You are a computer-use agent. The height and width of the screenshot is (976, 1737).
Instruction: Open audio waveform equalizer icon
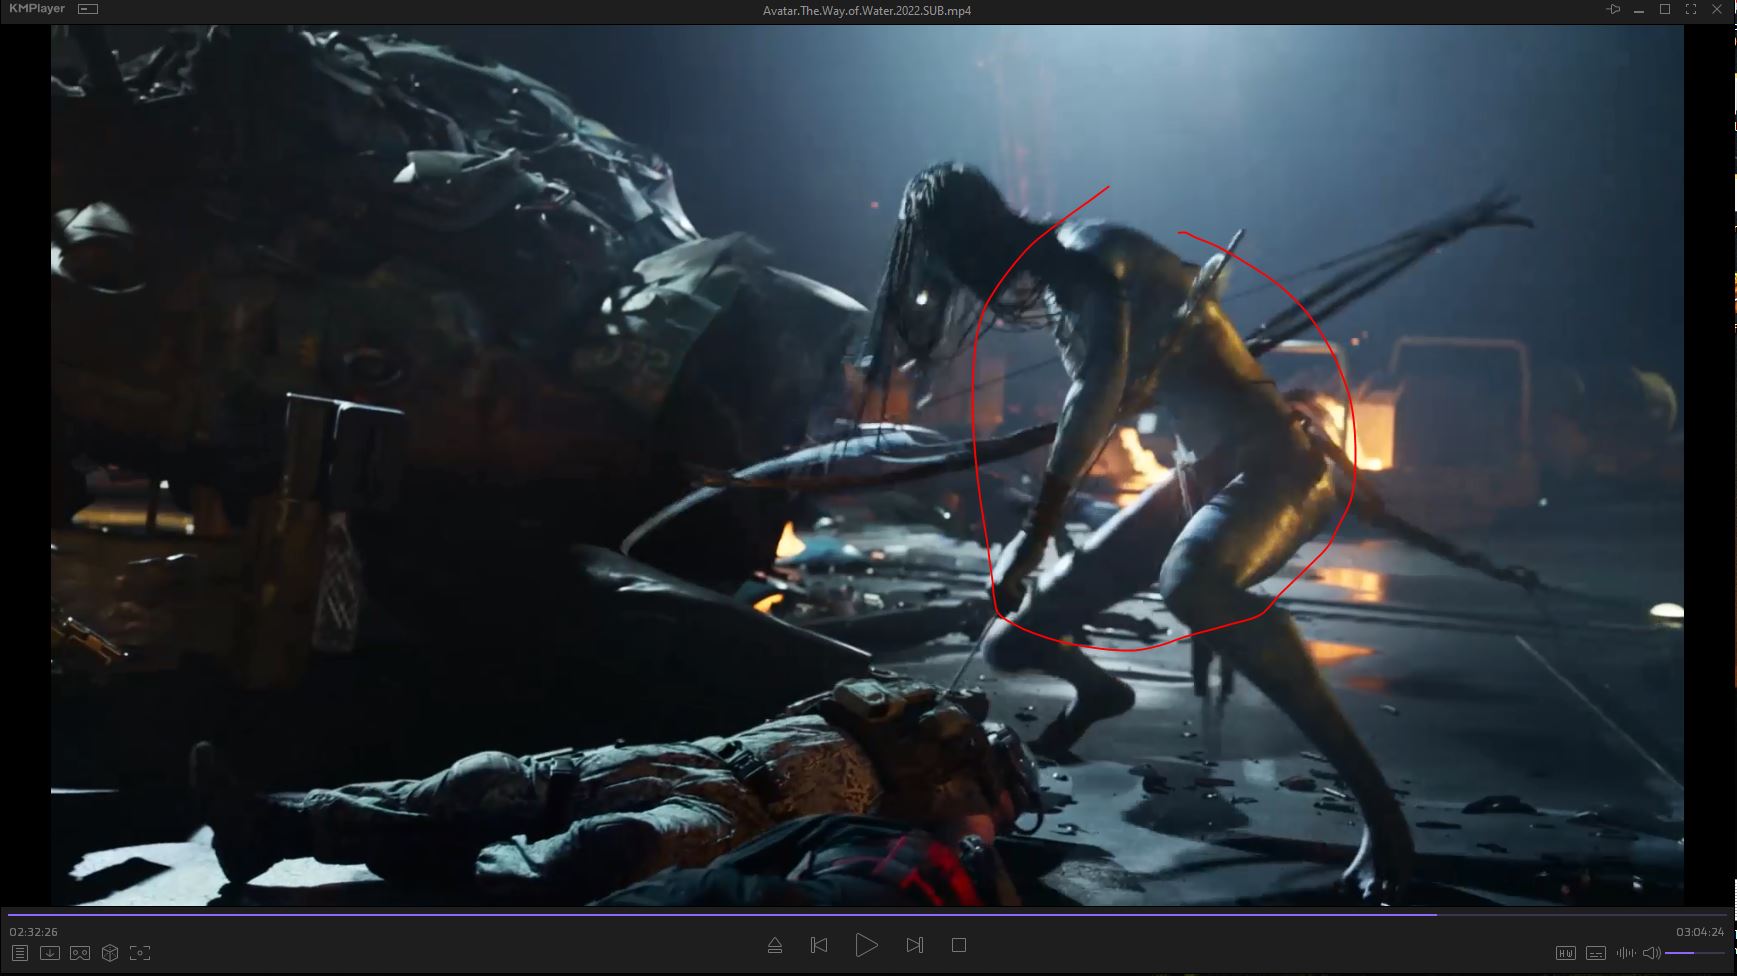(1626, 953)
